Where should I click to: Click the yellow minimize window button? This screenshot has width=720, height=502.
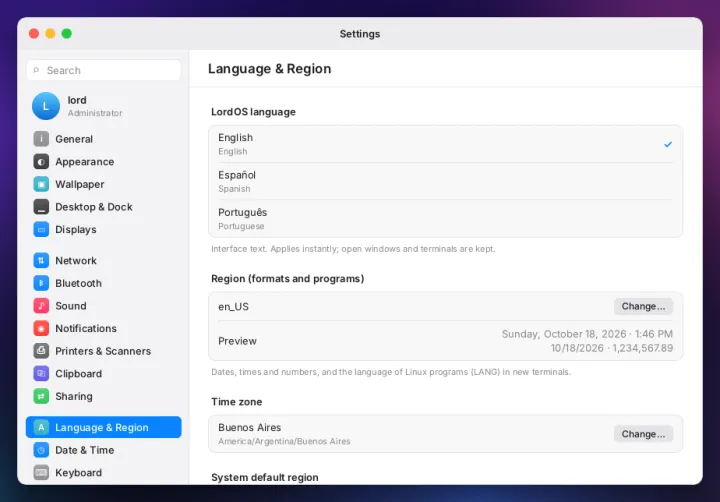point(51,34)
